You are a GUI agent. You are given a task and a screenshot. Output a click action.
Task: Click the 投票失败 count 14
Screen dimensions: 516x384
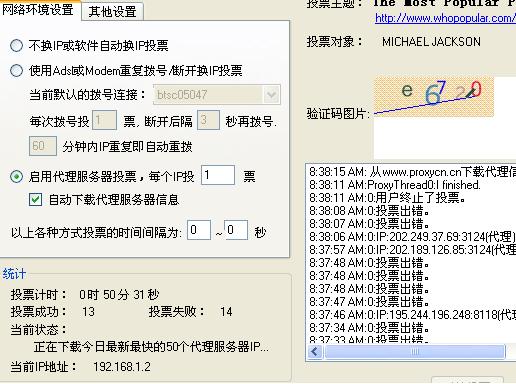coord(226,312)
